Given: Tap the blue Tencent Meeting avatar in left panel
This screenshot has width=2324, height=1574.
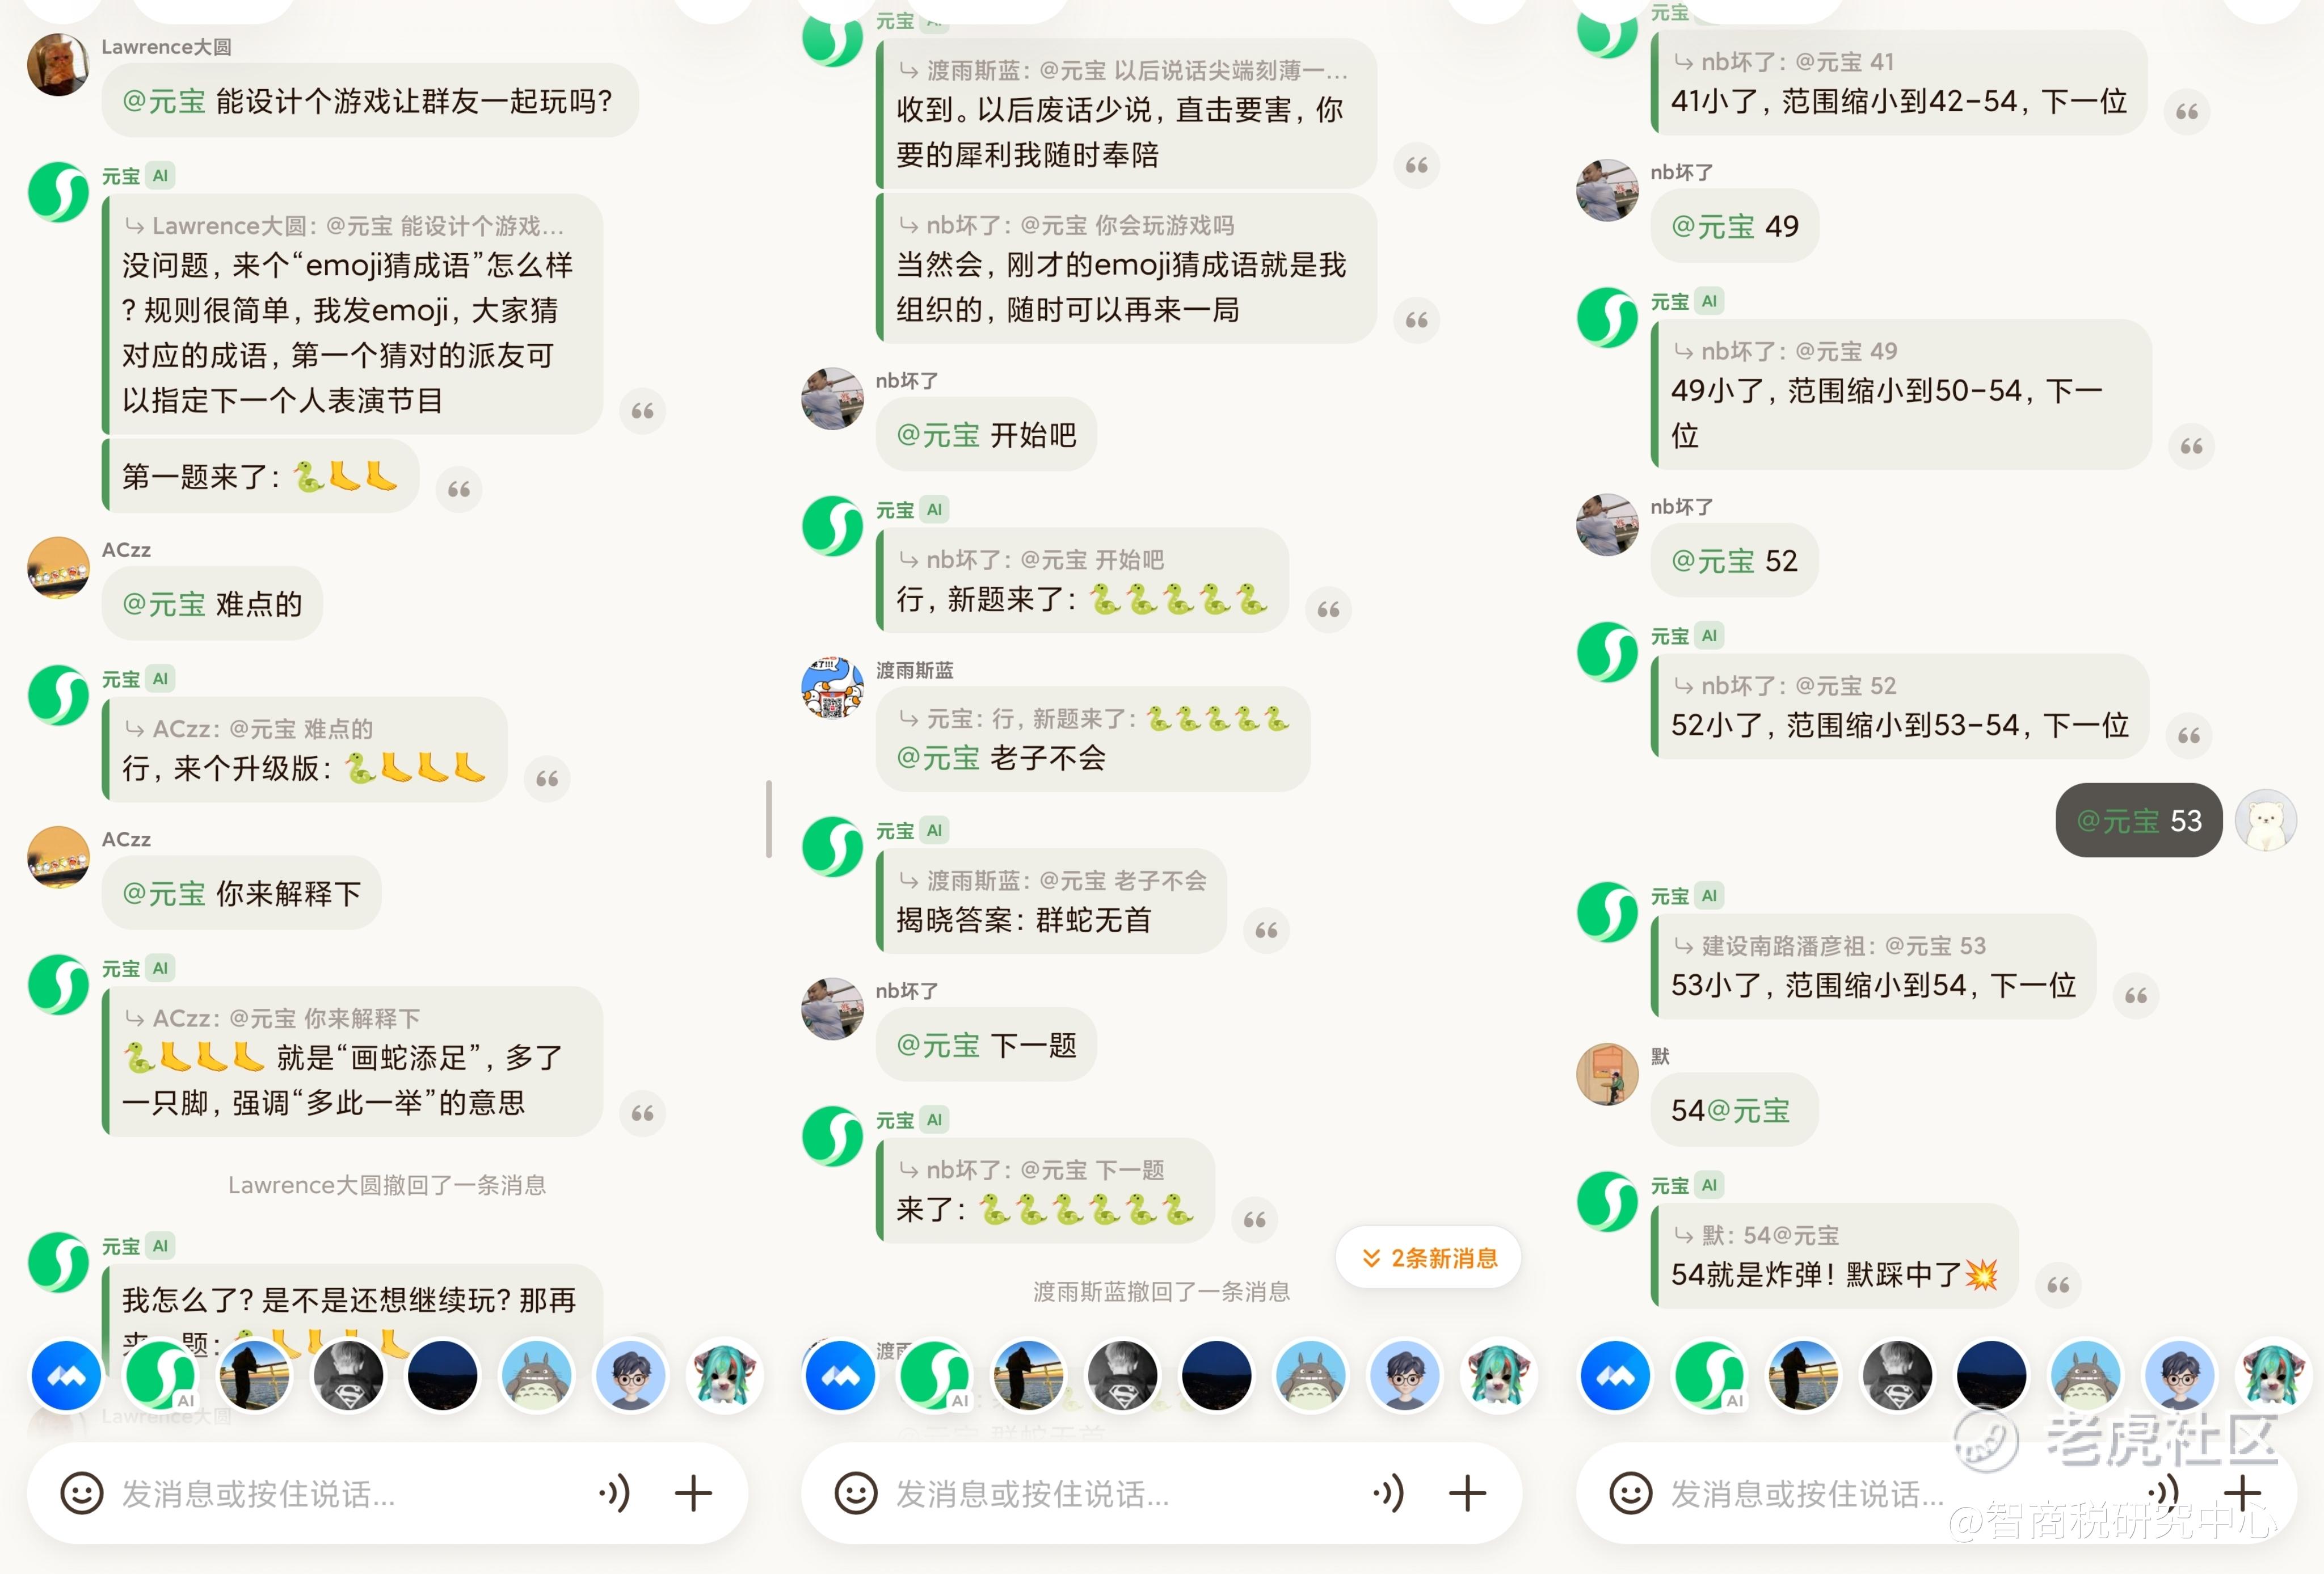Looking at the screenshot, I should pyautogui.click(x=66, y=1375).
